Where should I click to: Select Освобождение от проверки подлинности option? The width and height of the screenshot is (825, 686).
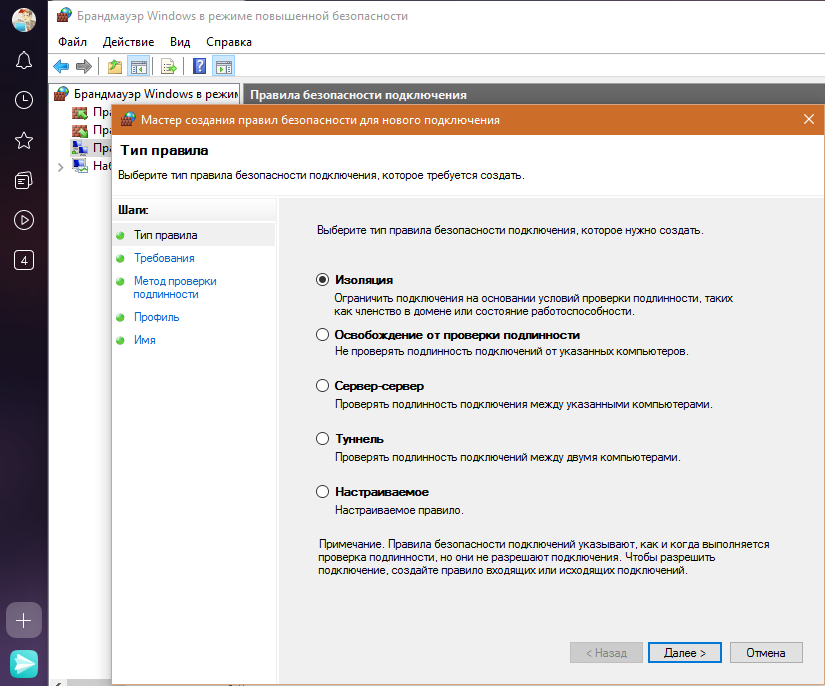click(323, 335)
